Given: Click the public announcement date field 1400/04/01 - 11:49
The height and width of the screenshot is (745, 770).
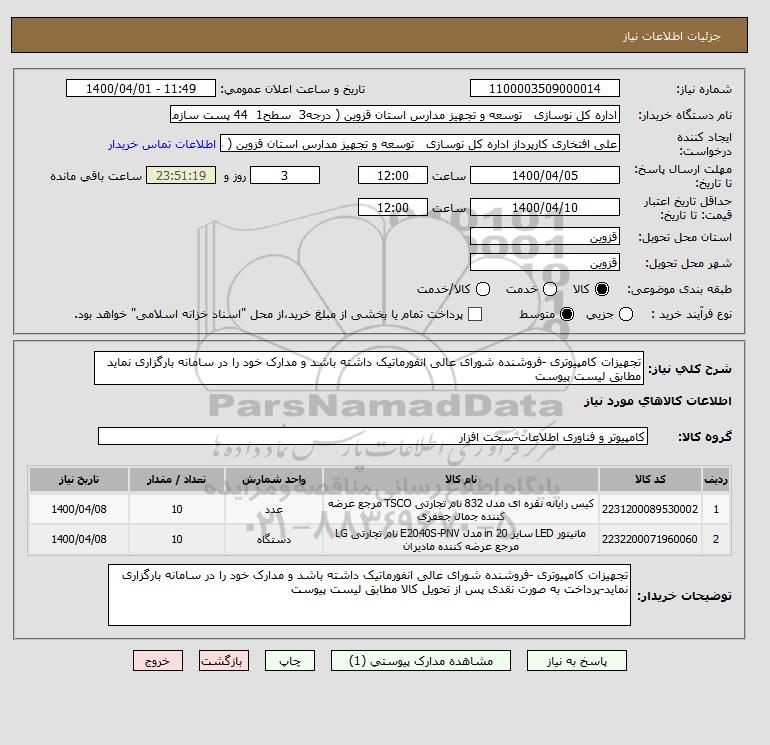Looking at the screenshot, I should tap(141, 88).
